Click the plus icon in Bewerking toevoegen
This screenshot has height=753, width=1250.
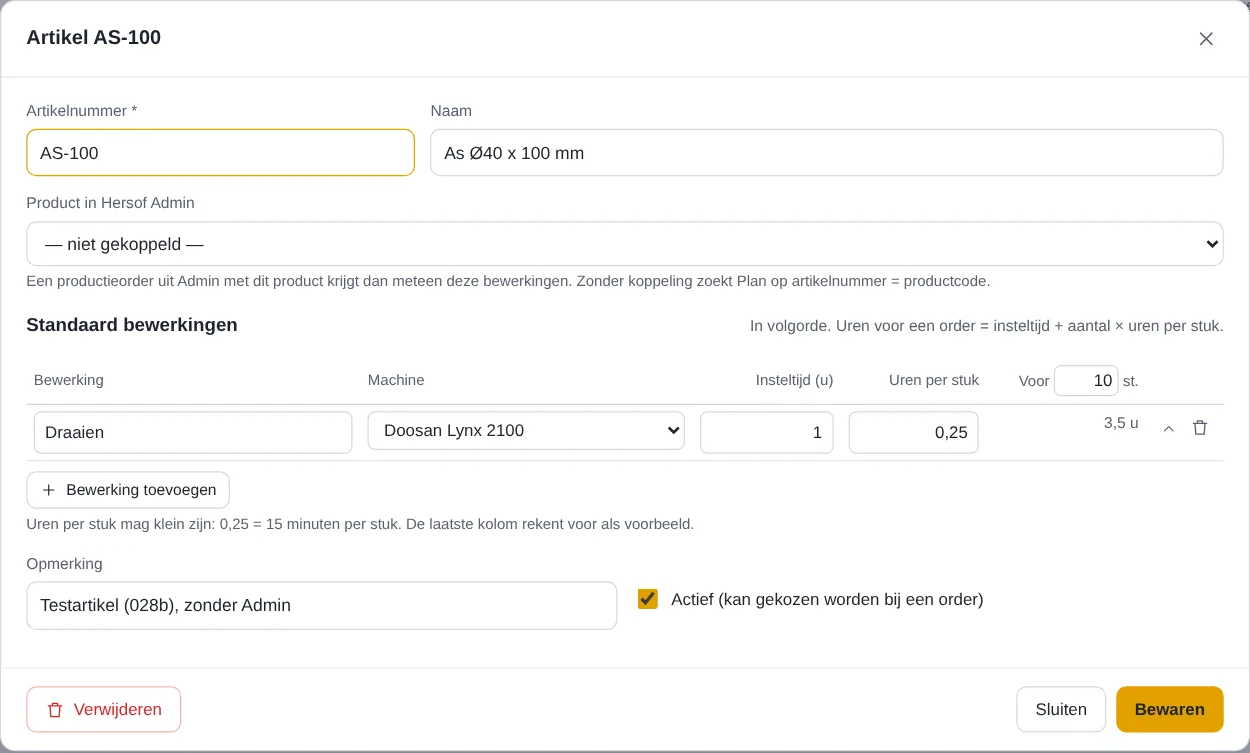[48, 490]
